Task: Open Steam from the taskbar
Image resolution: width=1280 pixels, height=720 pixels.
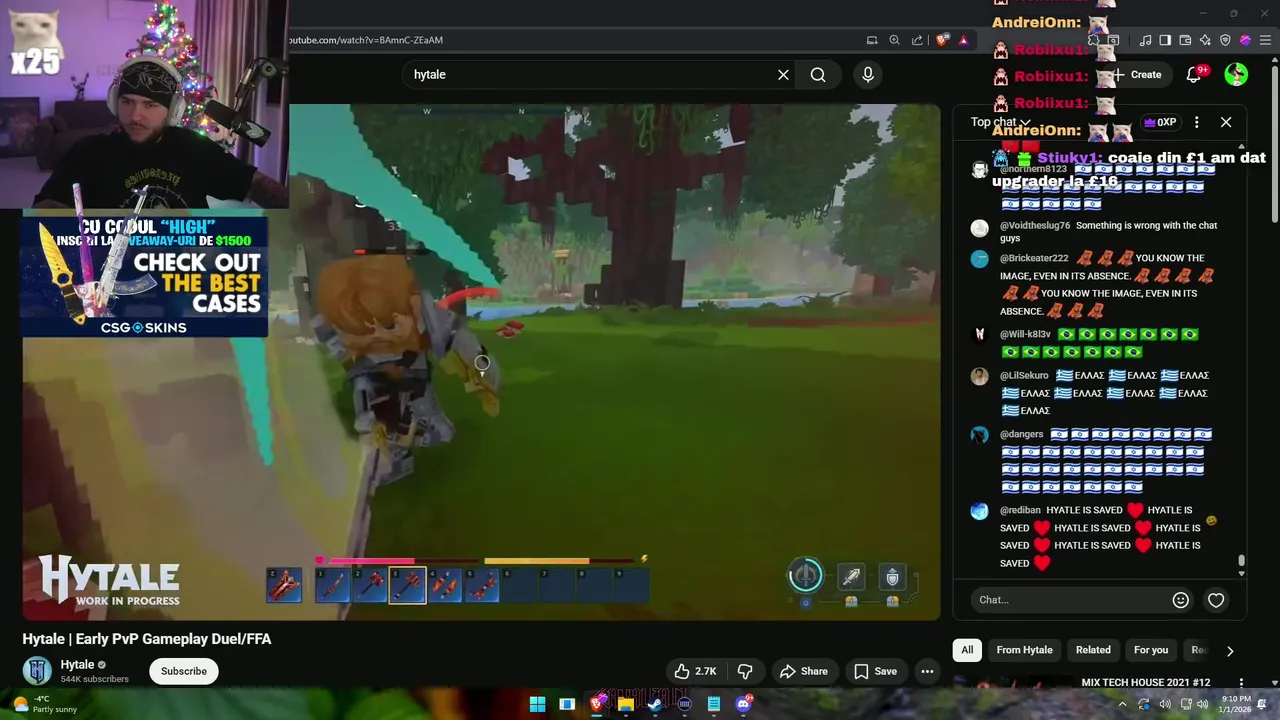Action: 655,704
